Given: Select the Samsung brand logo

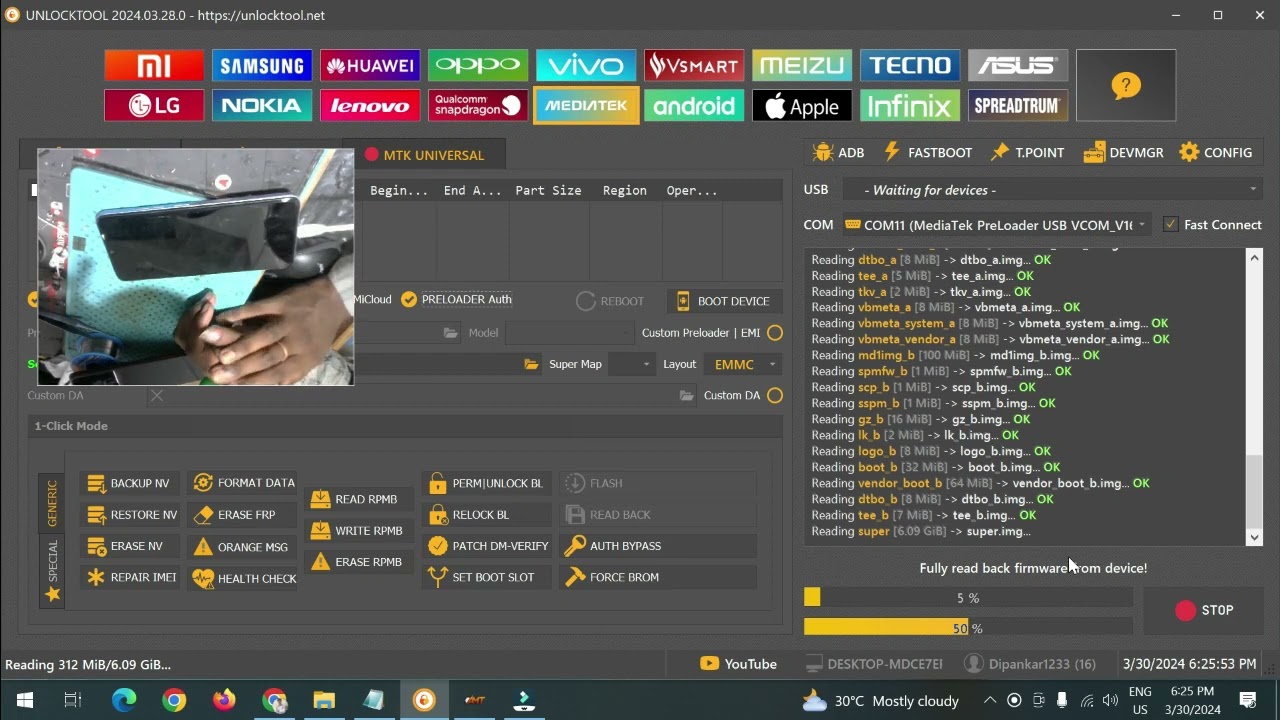Looking at the screenshot, I should [x=262, y=66].
